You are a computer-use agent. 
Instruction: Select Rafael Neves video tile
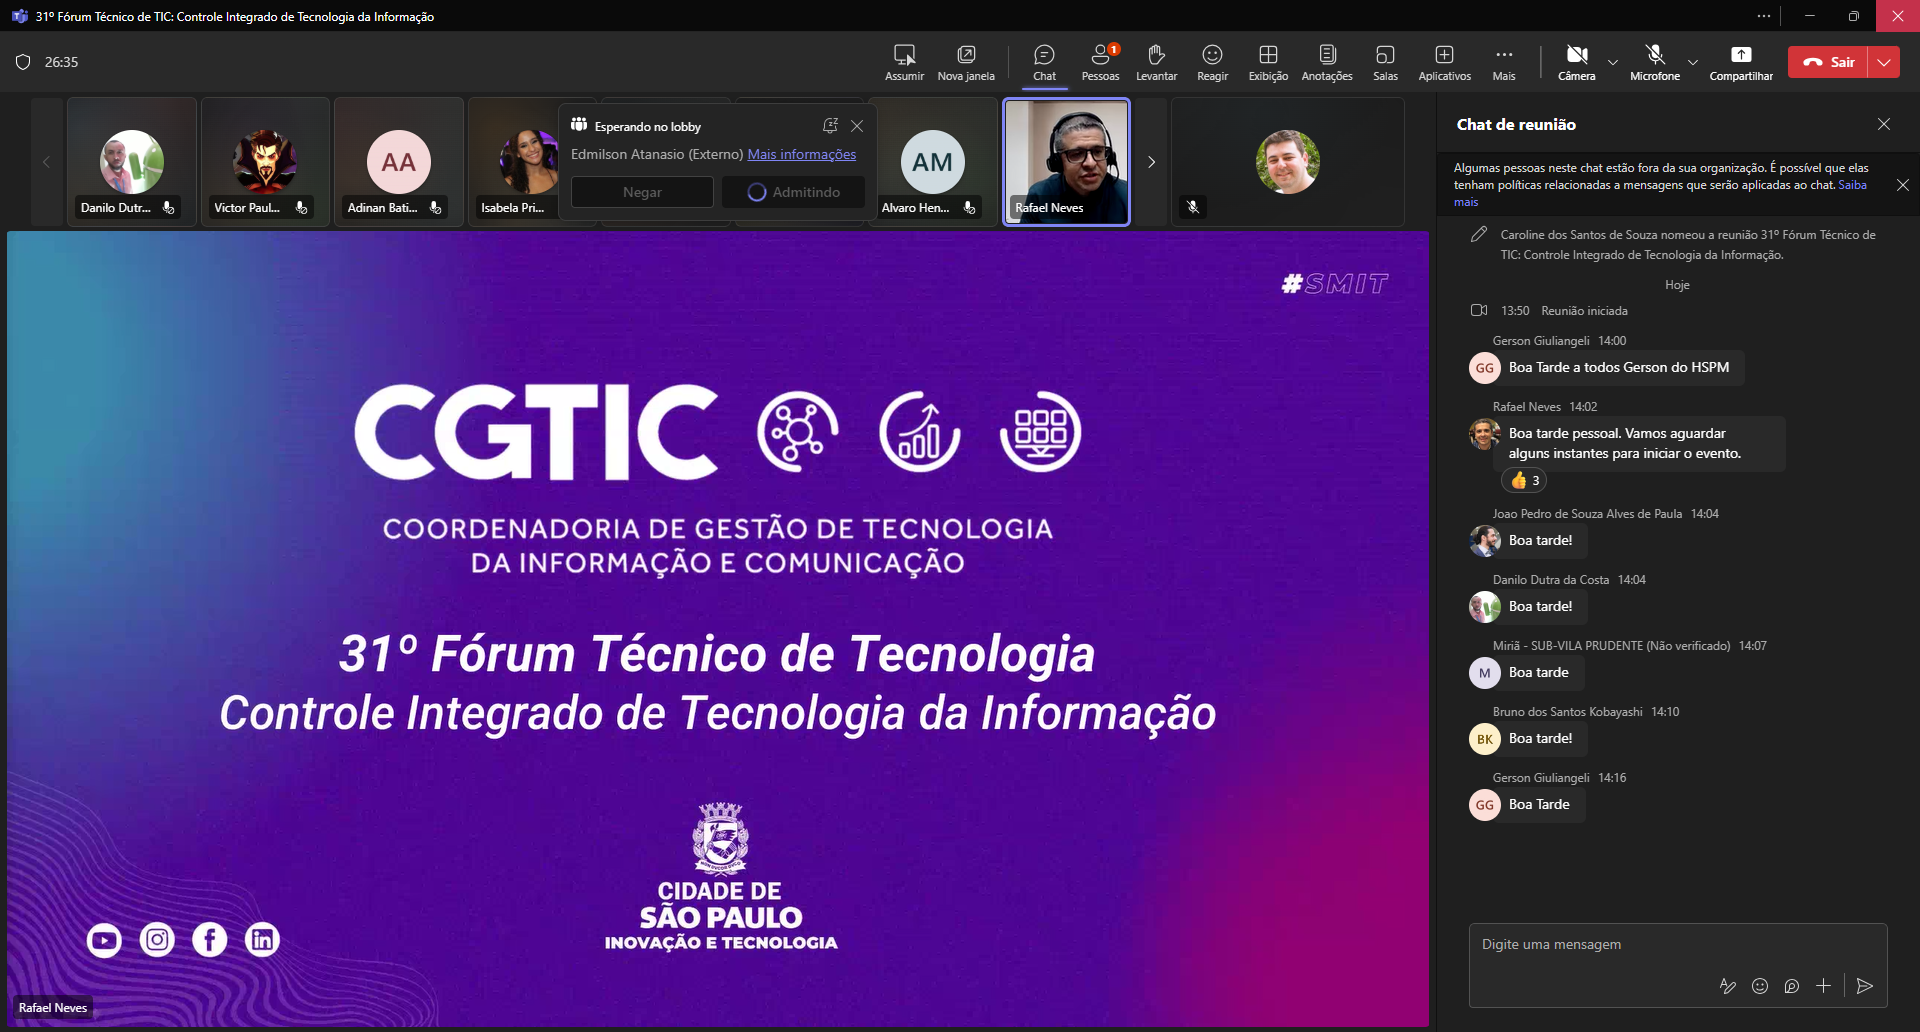1067,162
